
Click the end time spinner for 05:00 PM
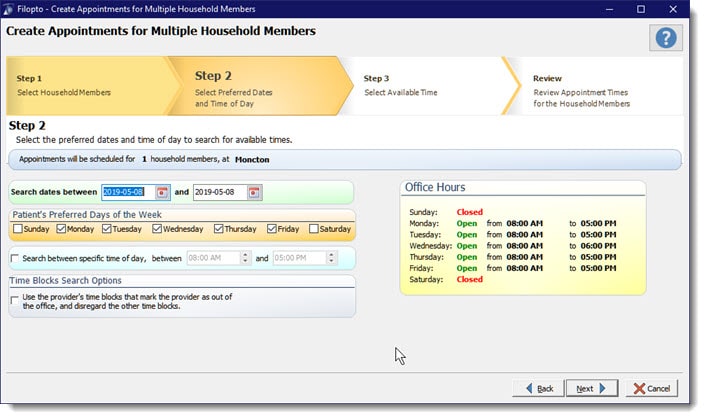[x=331, y=258]
